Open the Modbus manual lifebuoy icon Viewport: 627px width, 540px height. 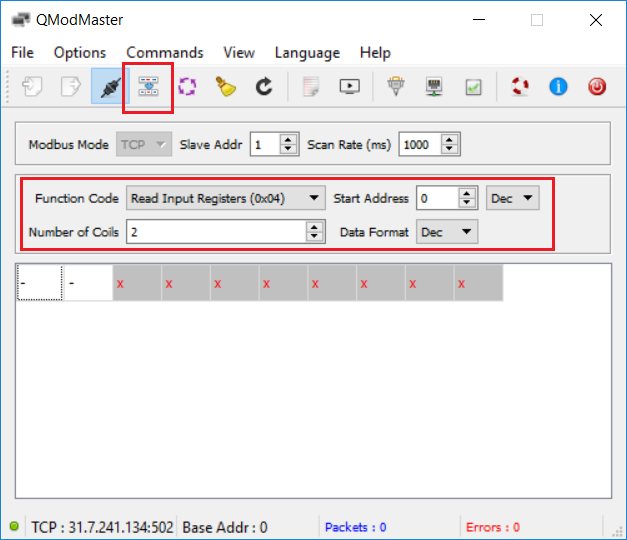(520, 86)
